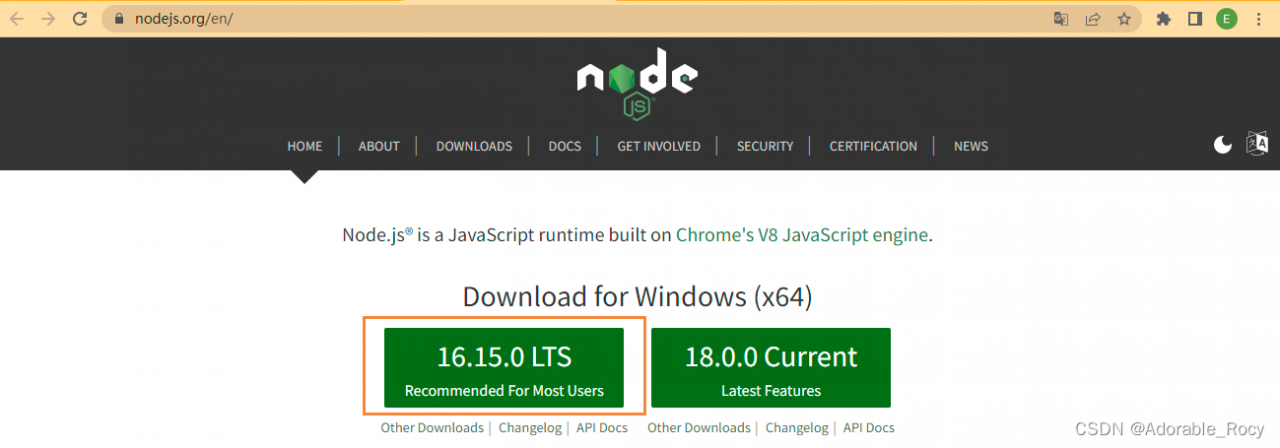Open the site language translation icon
The width and height of the screenshot is (1280, 448).
point(1257,144)
